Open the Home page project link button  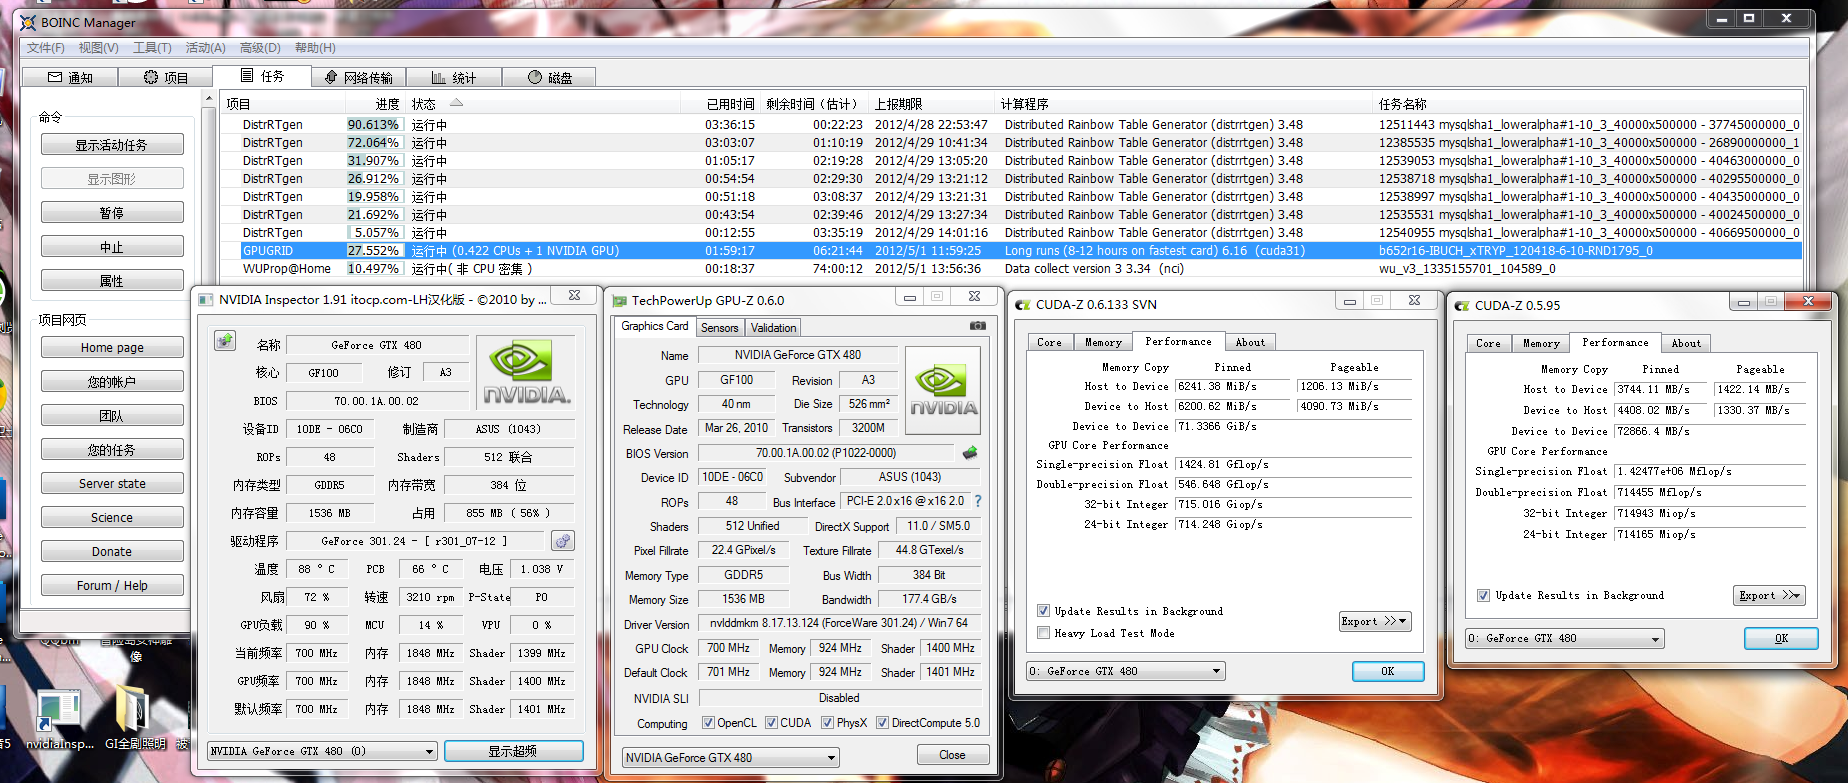(112, 348)
